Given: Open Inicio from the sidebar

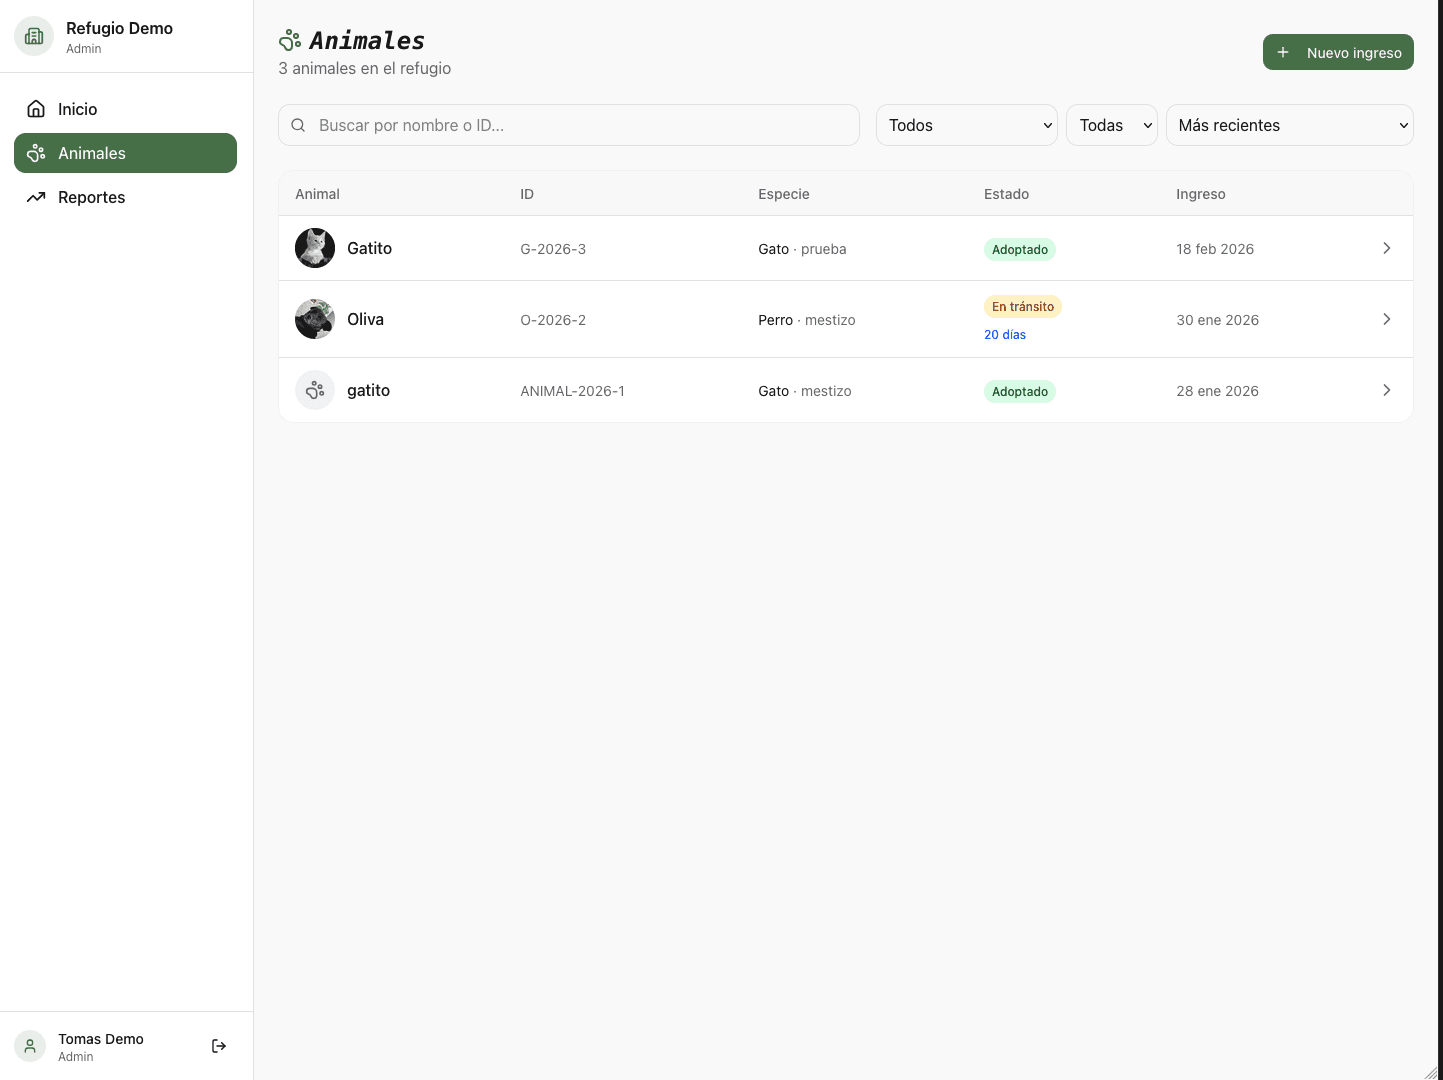Looking at the screenshot, I should tap(78, 108).
